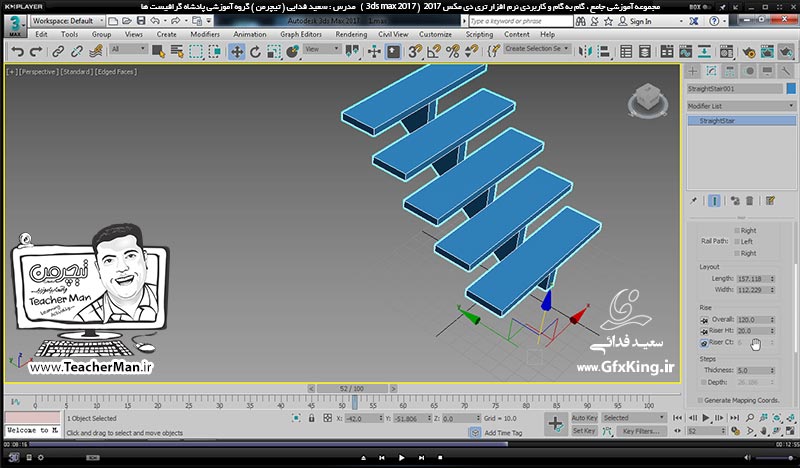Viewport: 800px width, 468px height.
Task: Click the large Set Keys plus button
Action: pyautogui.click(x=556, y=424)
